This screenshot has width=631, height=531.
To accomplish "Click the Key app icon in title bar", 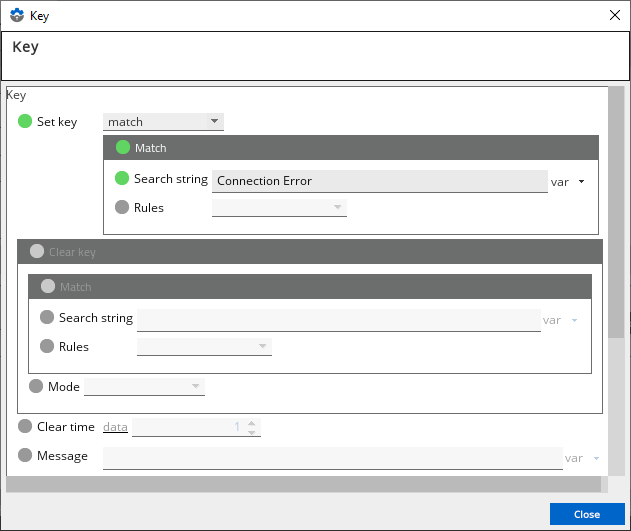I will pyautogui.click(x=16, y=16).
